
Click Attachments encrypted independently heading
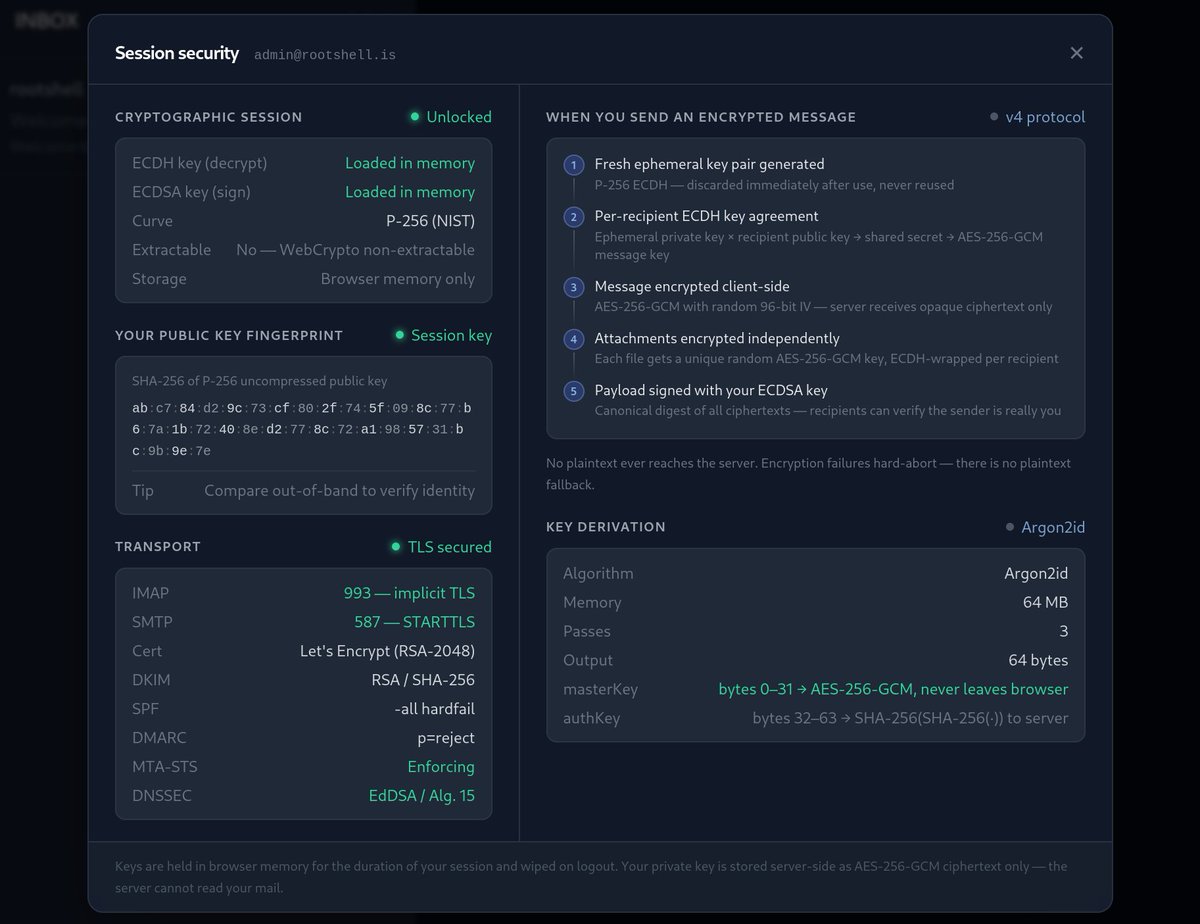pos(717,338)
